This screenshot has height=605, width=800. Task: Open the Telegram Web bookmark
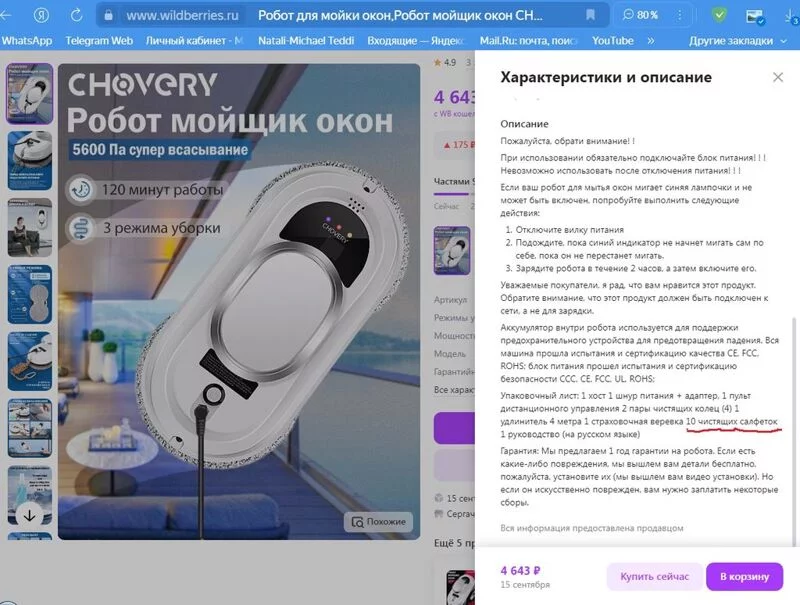coord(99,41)
